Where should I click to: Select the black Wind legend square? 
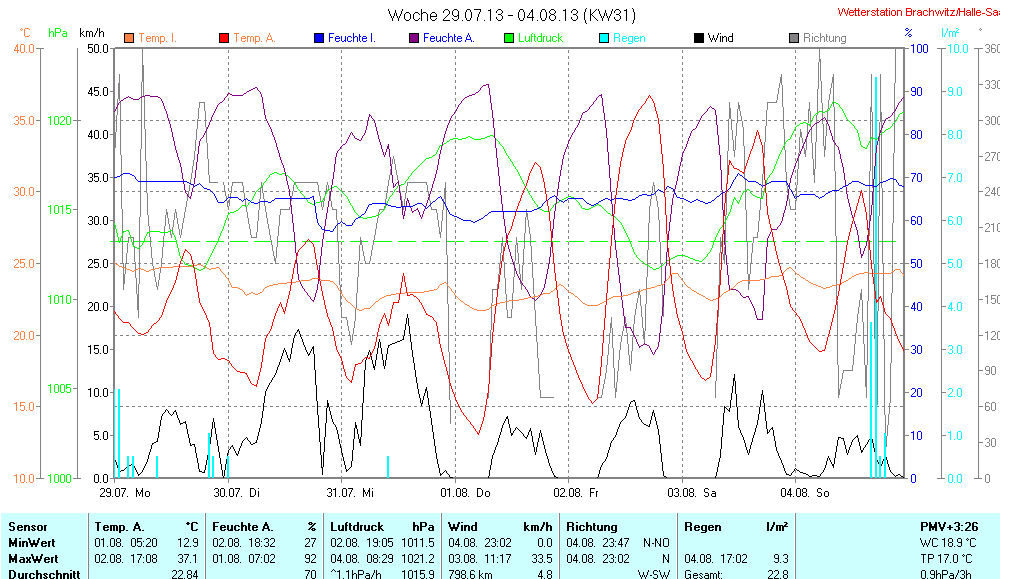point(699,38)
